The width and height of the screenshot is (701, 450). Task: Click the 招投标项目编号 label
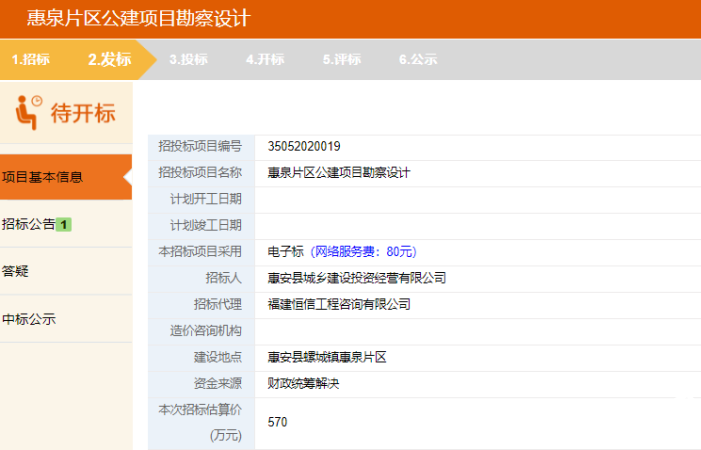coord(200,147)
